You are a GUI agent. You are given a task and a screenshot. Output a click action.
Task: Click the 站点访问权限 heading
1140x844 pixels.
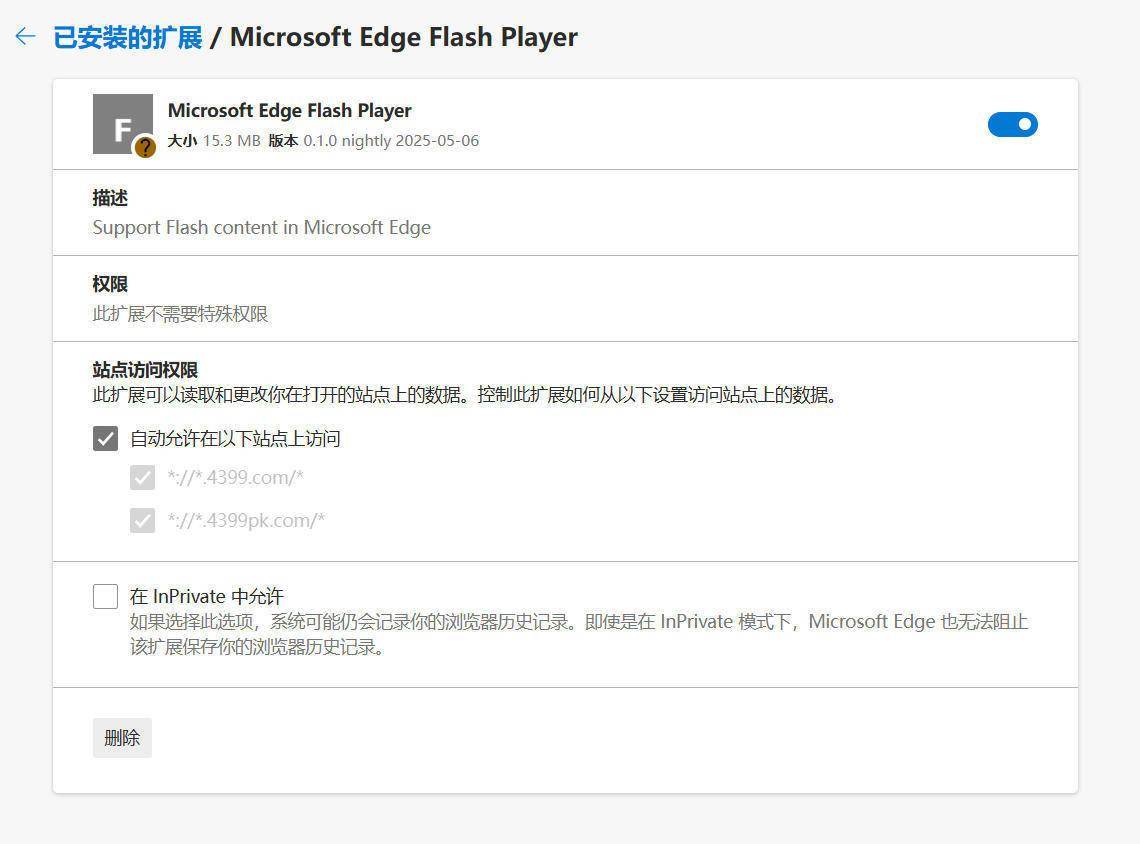(x=145, y=370)
